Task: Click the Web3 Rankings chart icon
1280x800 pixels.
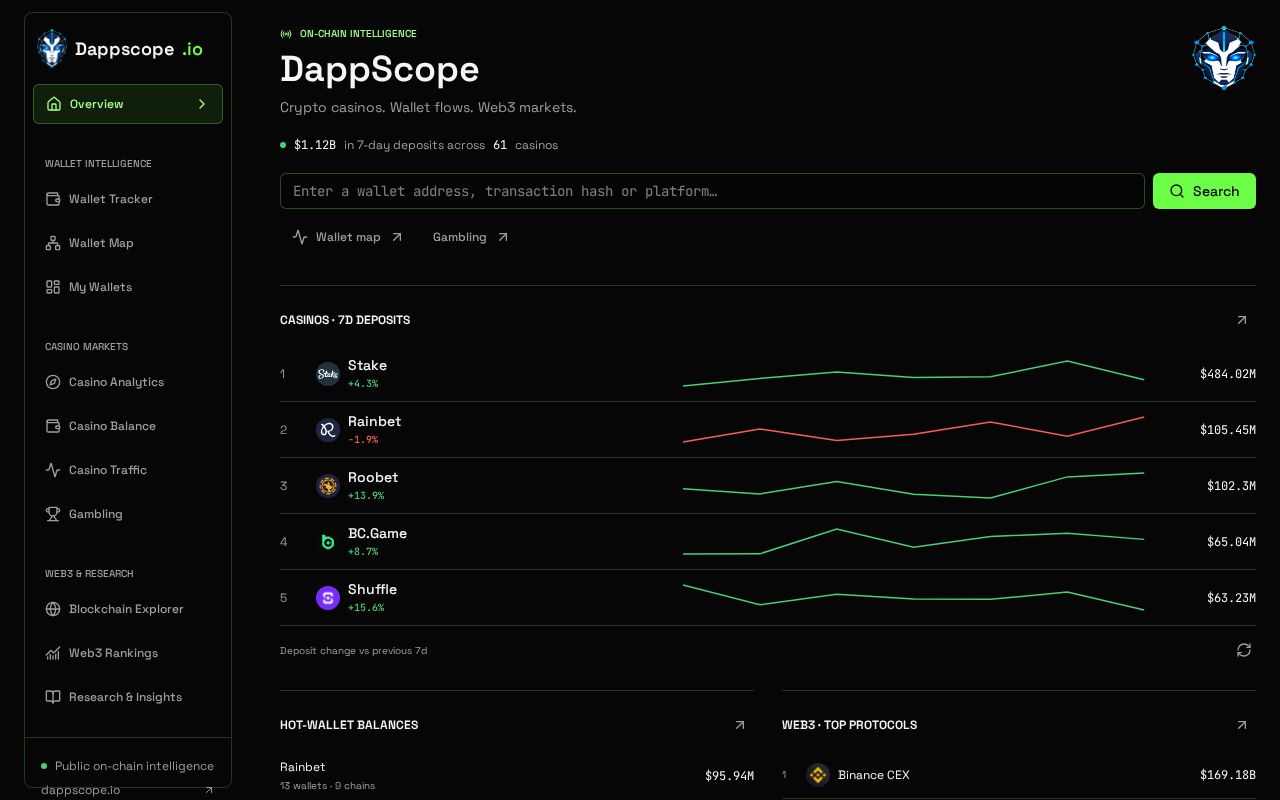Action: (x=53, y=653)
